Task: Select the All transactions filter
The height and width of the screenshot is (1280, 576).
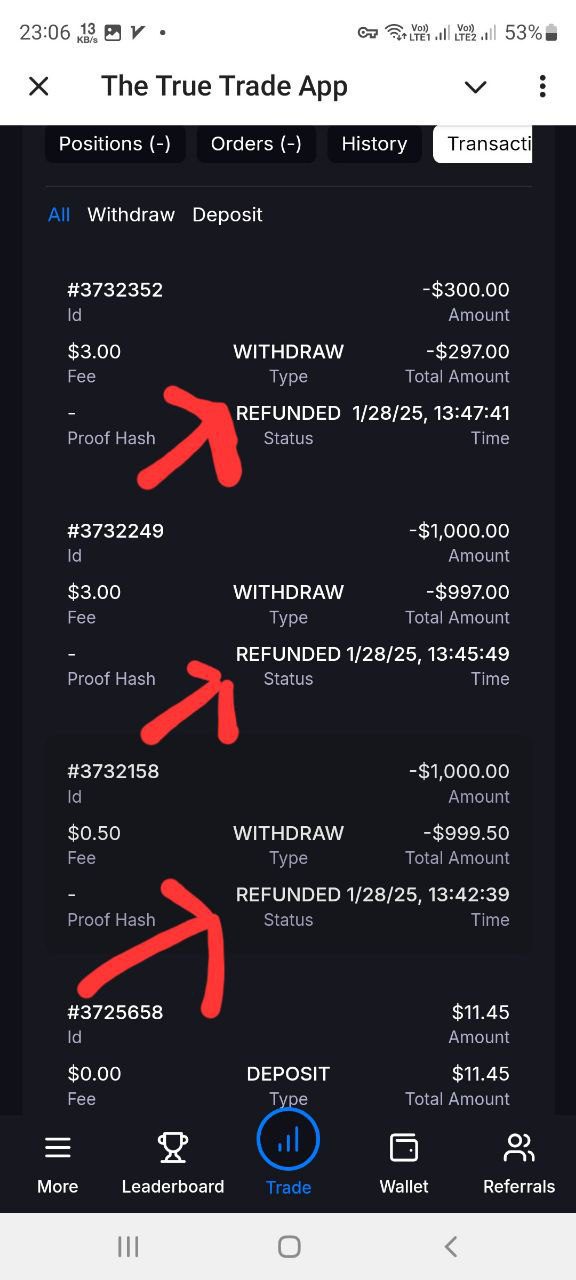Action: pos(59,215)
